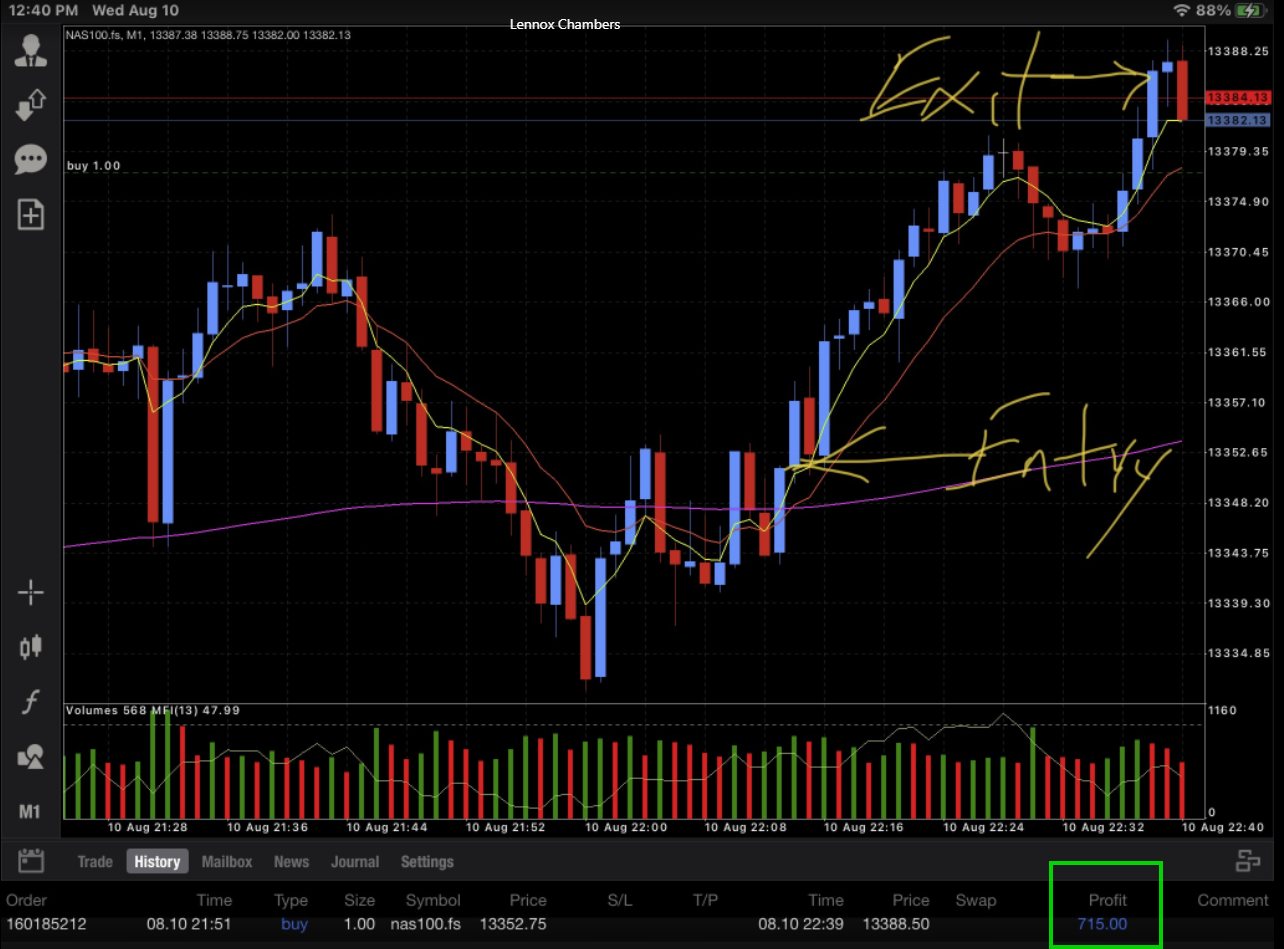The image size is (1284, 949).
Task: Click the 715.00 profit value
Action: (1102, 924)
